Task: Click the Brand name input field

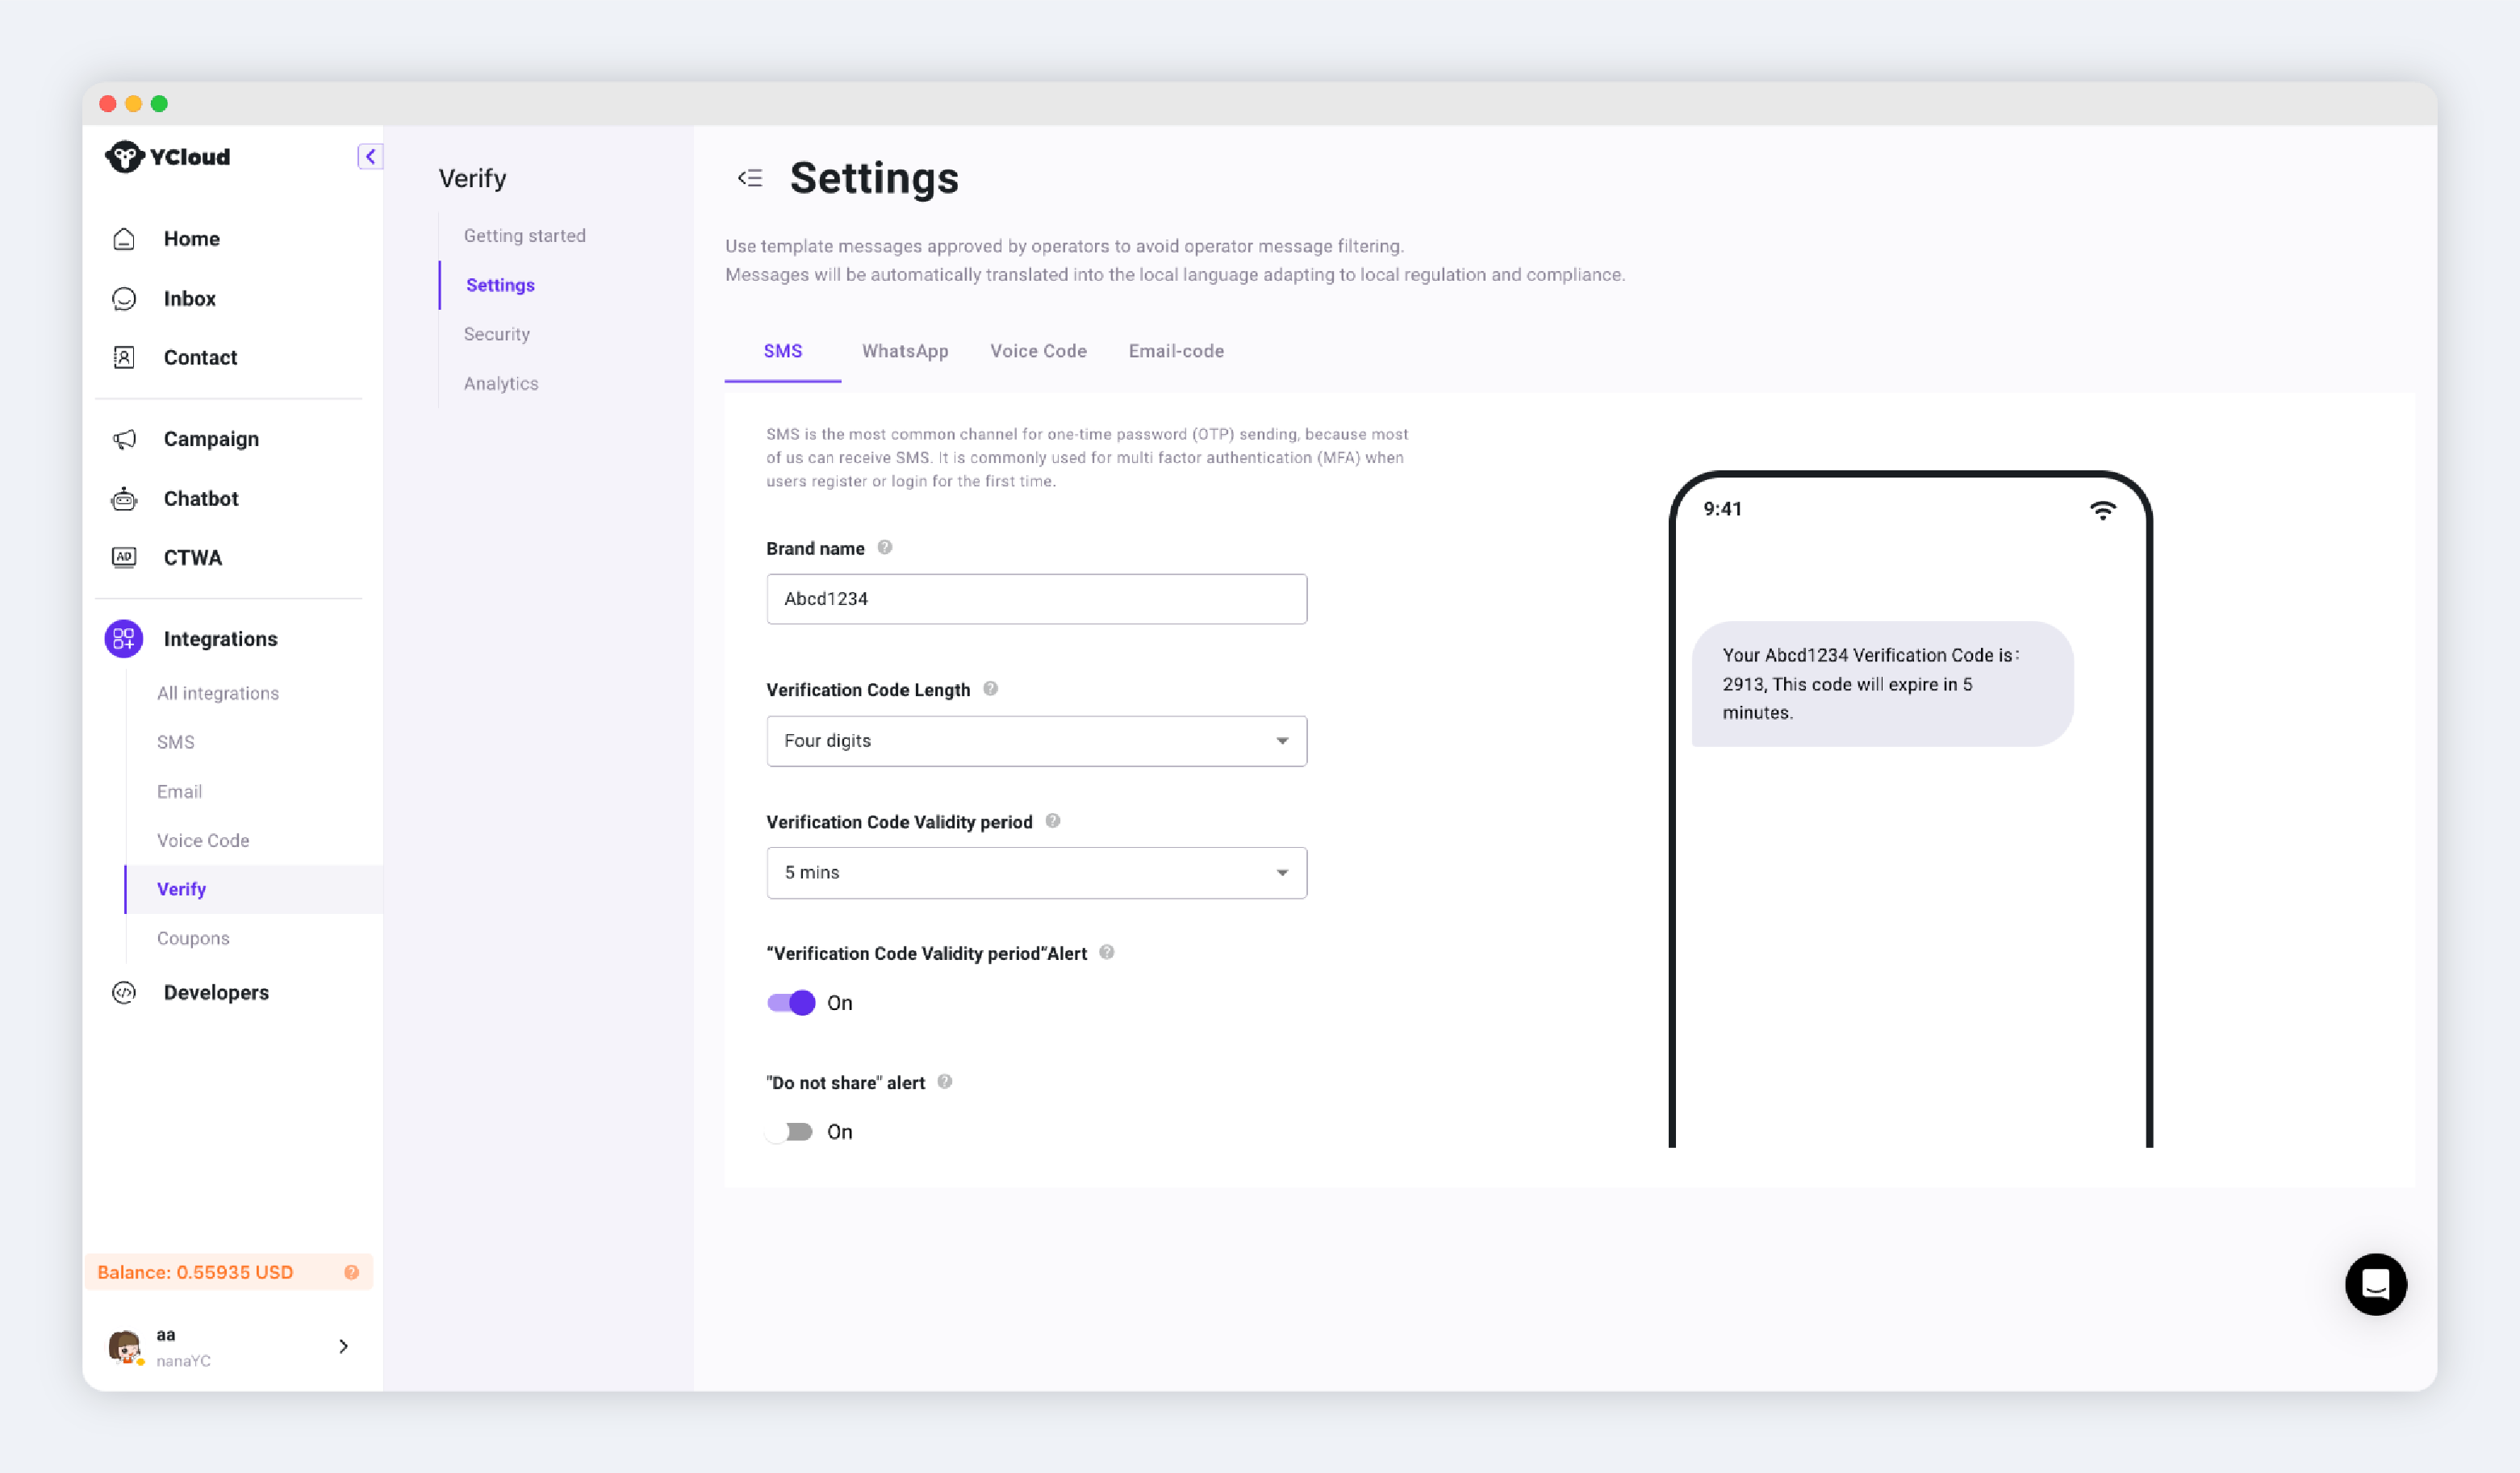Action: (1036, 599)
